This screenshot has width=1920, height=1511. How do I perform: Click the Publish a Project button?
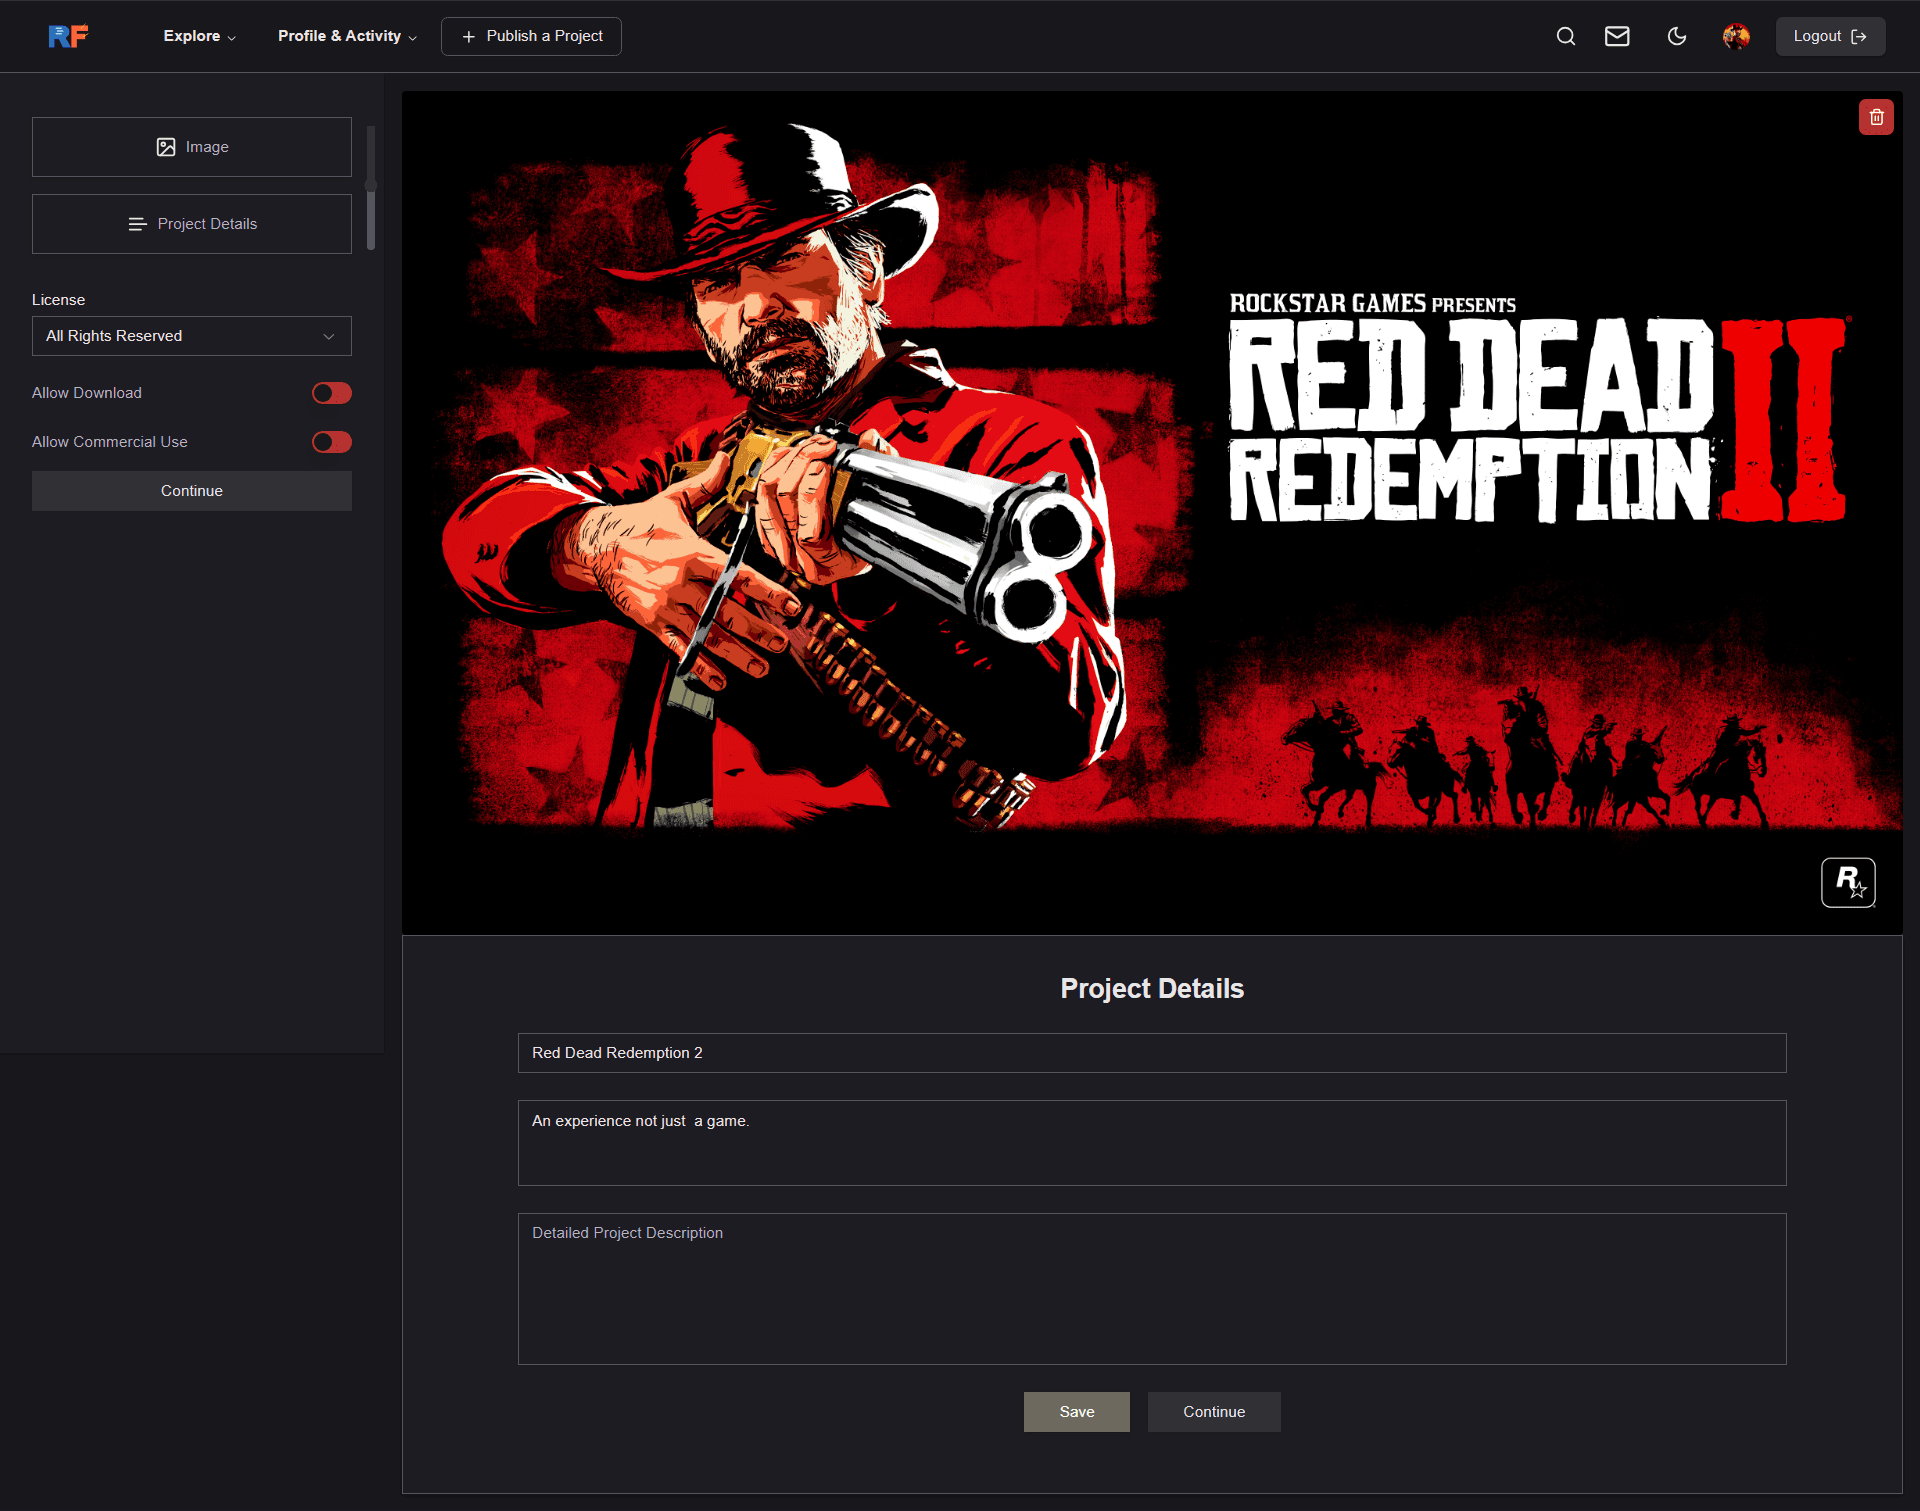click(531, 36)
